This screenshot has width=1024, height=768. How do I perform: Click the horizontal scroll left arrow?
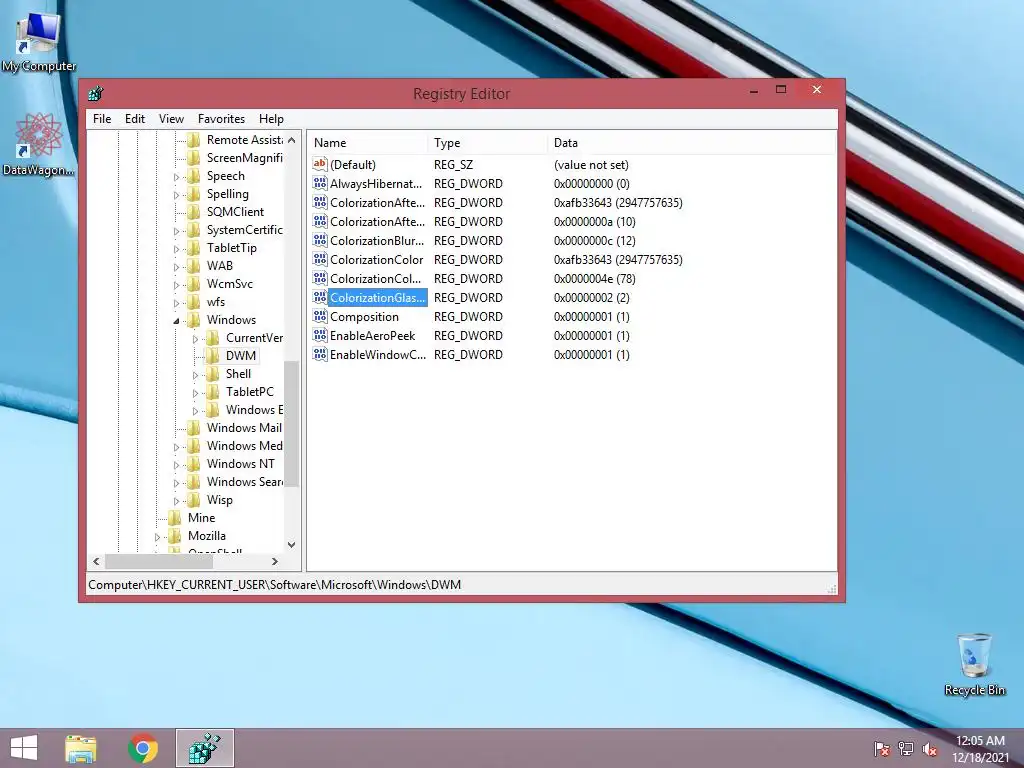pyautogui.click(x=96, y=561)
